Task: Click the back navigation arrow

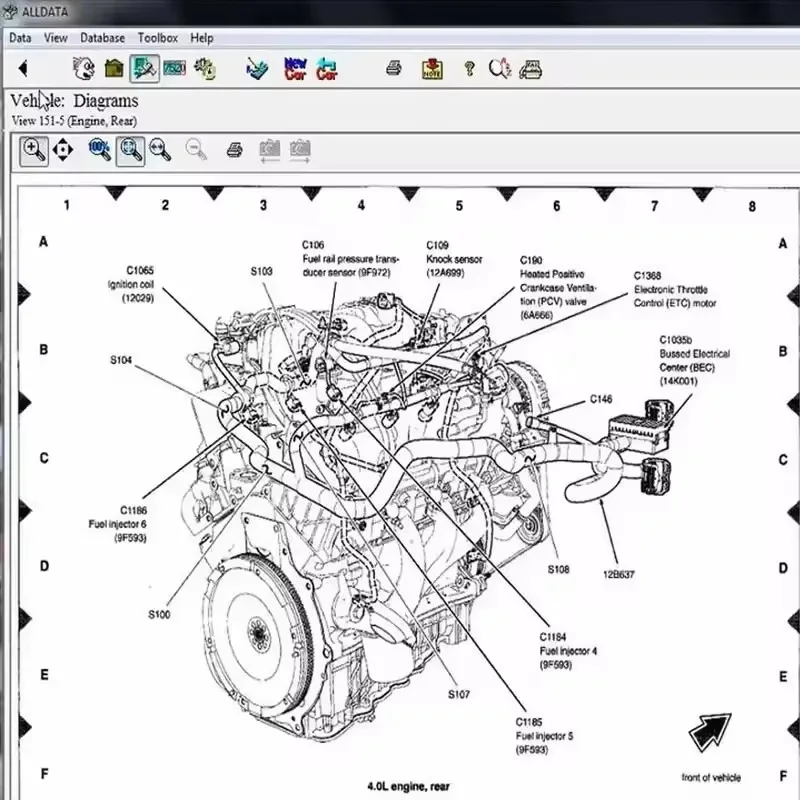Action: [22, 68]
